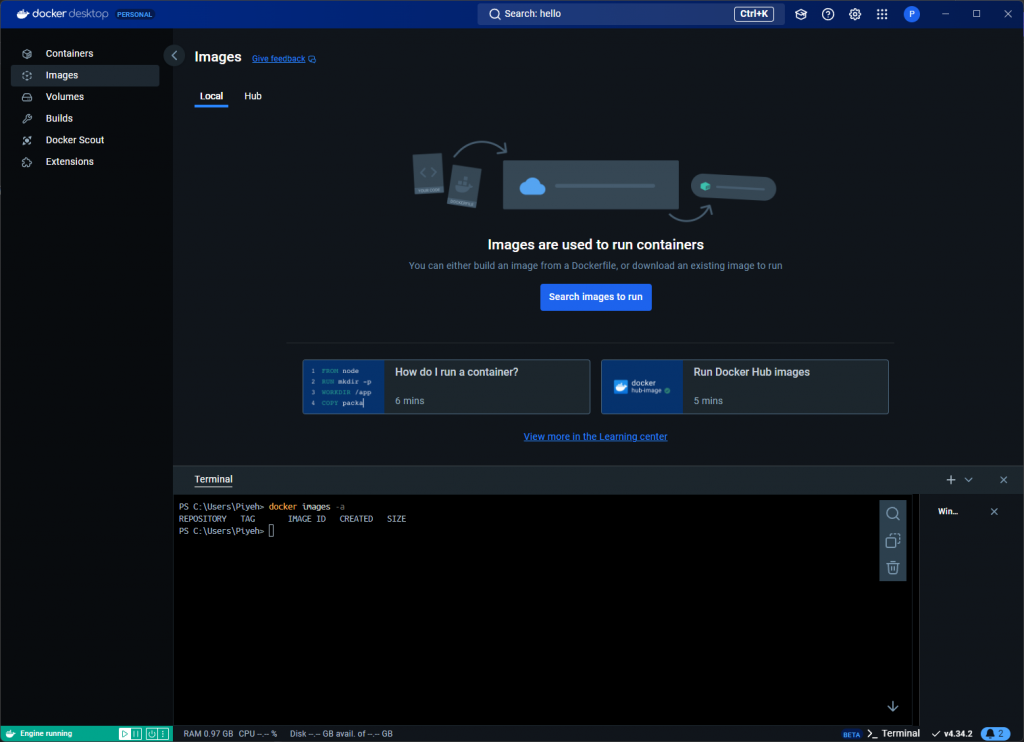The height and width of the screenshot is (742, 1024).
Task: Toggle Terminal from the status bar
Action: (893, 734)
